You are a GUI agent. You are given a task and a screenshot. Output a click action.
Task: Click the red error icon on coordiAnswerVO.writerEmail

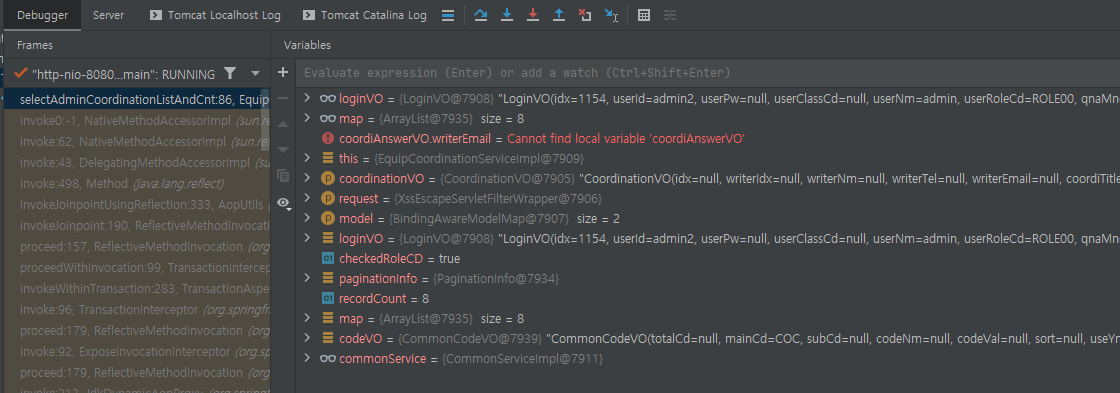click(x=328, y=139)
